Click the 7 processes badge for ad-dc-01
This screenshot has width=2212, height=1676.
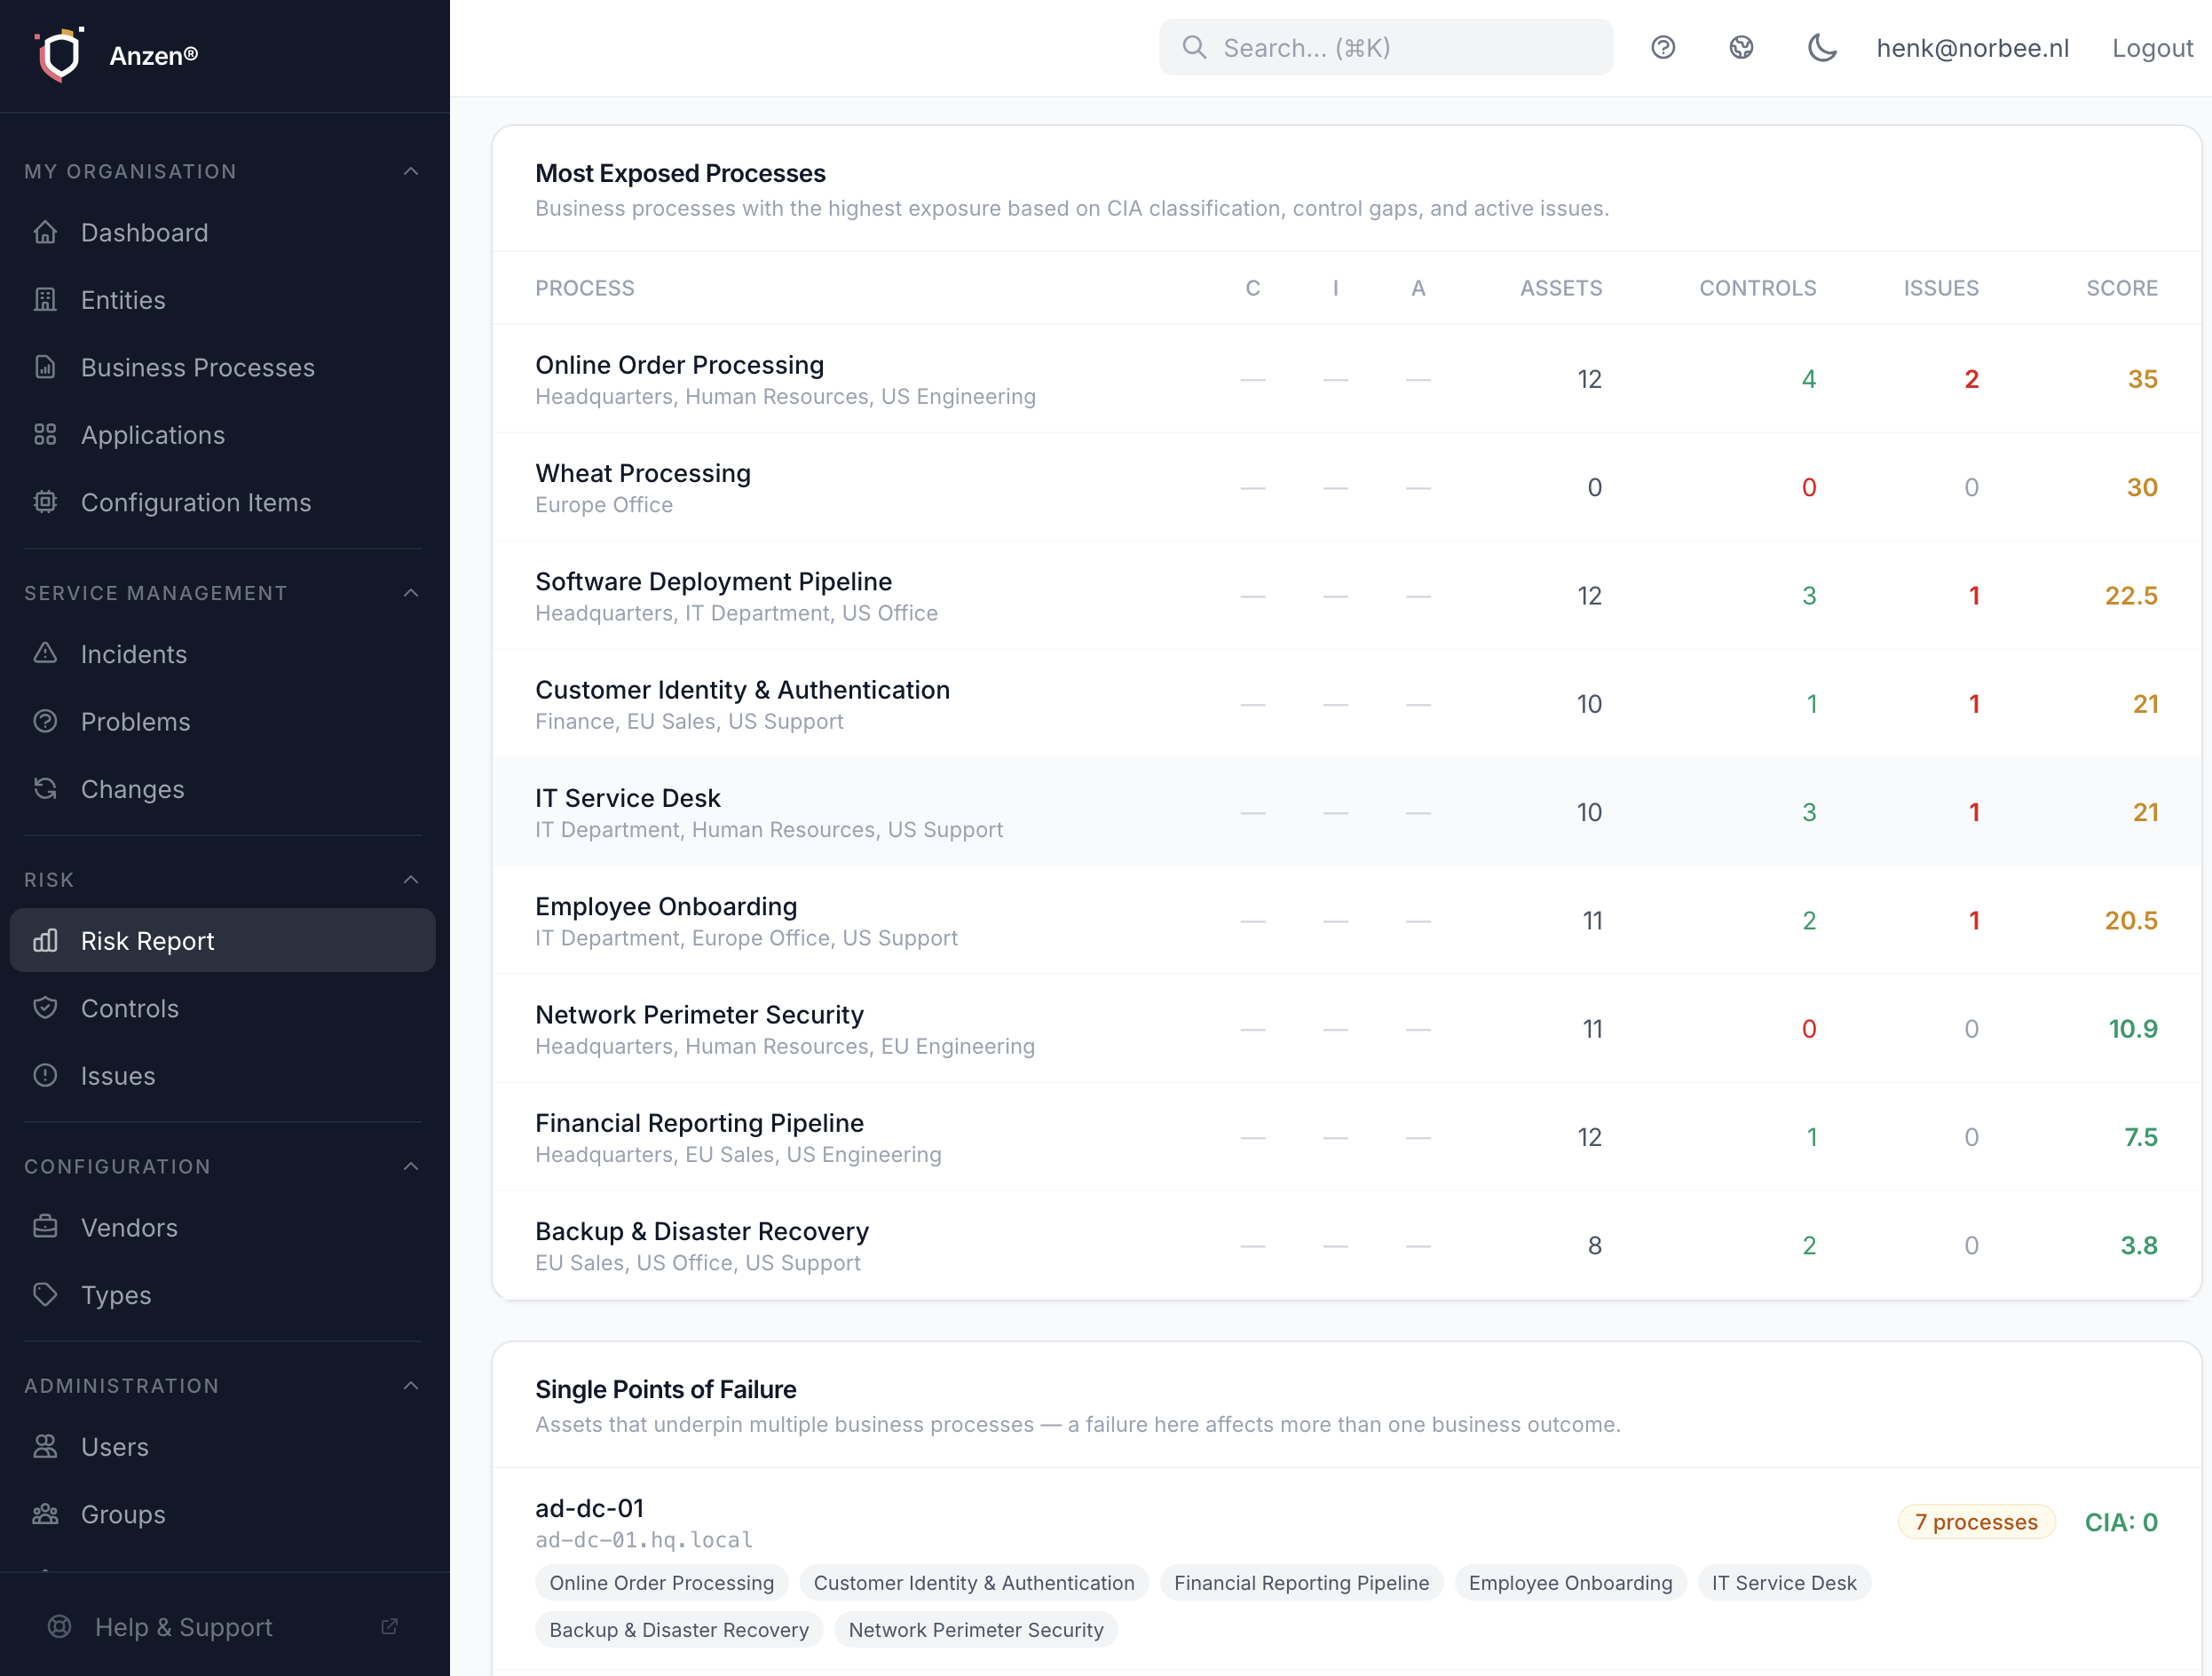tap(1975, 1521)
